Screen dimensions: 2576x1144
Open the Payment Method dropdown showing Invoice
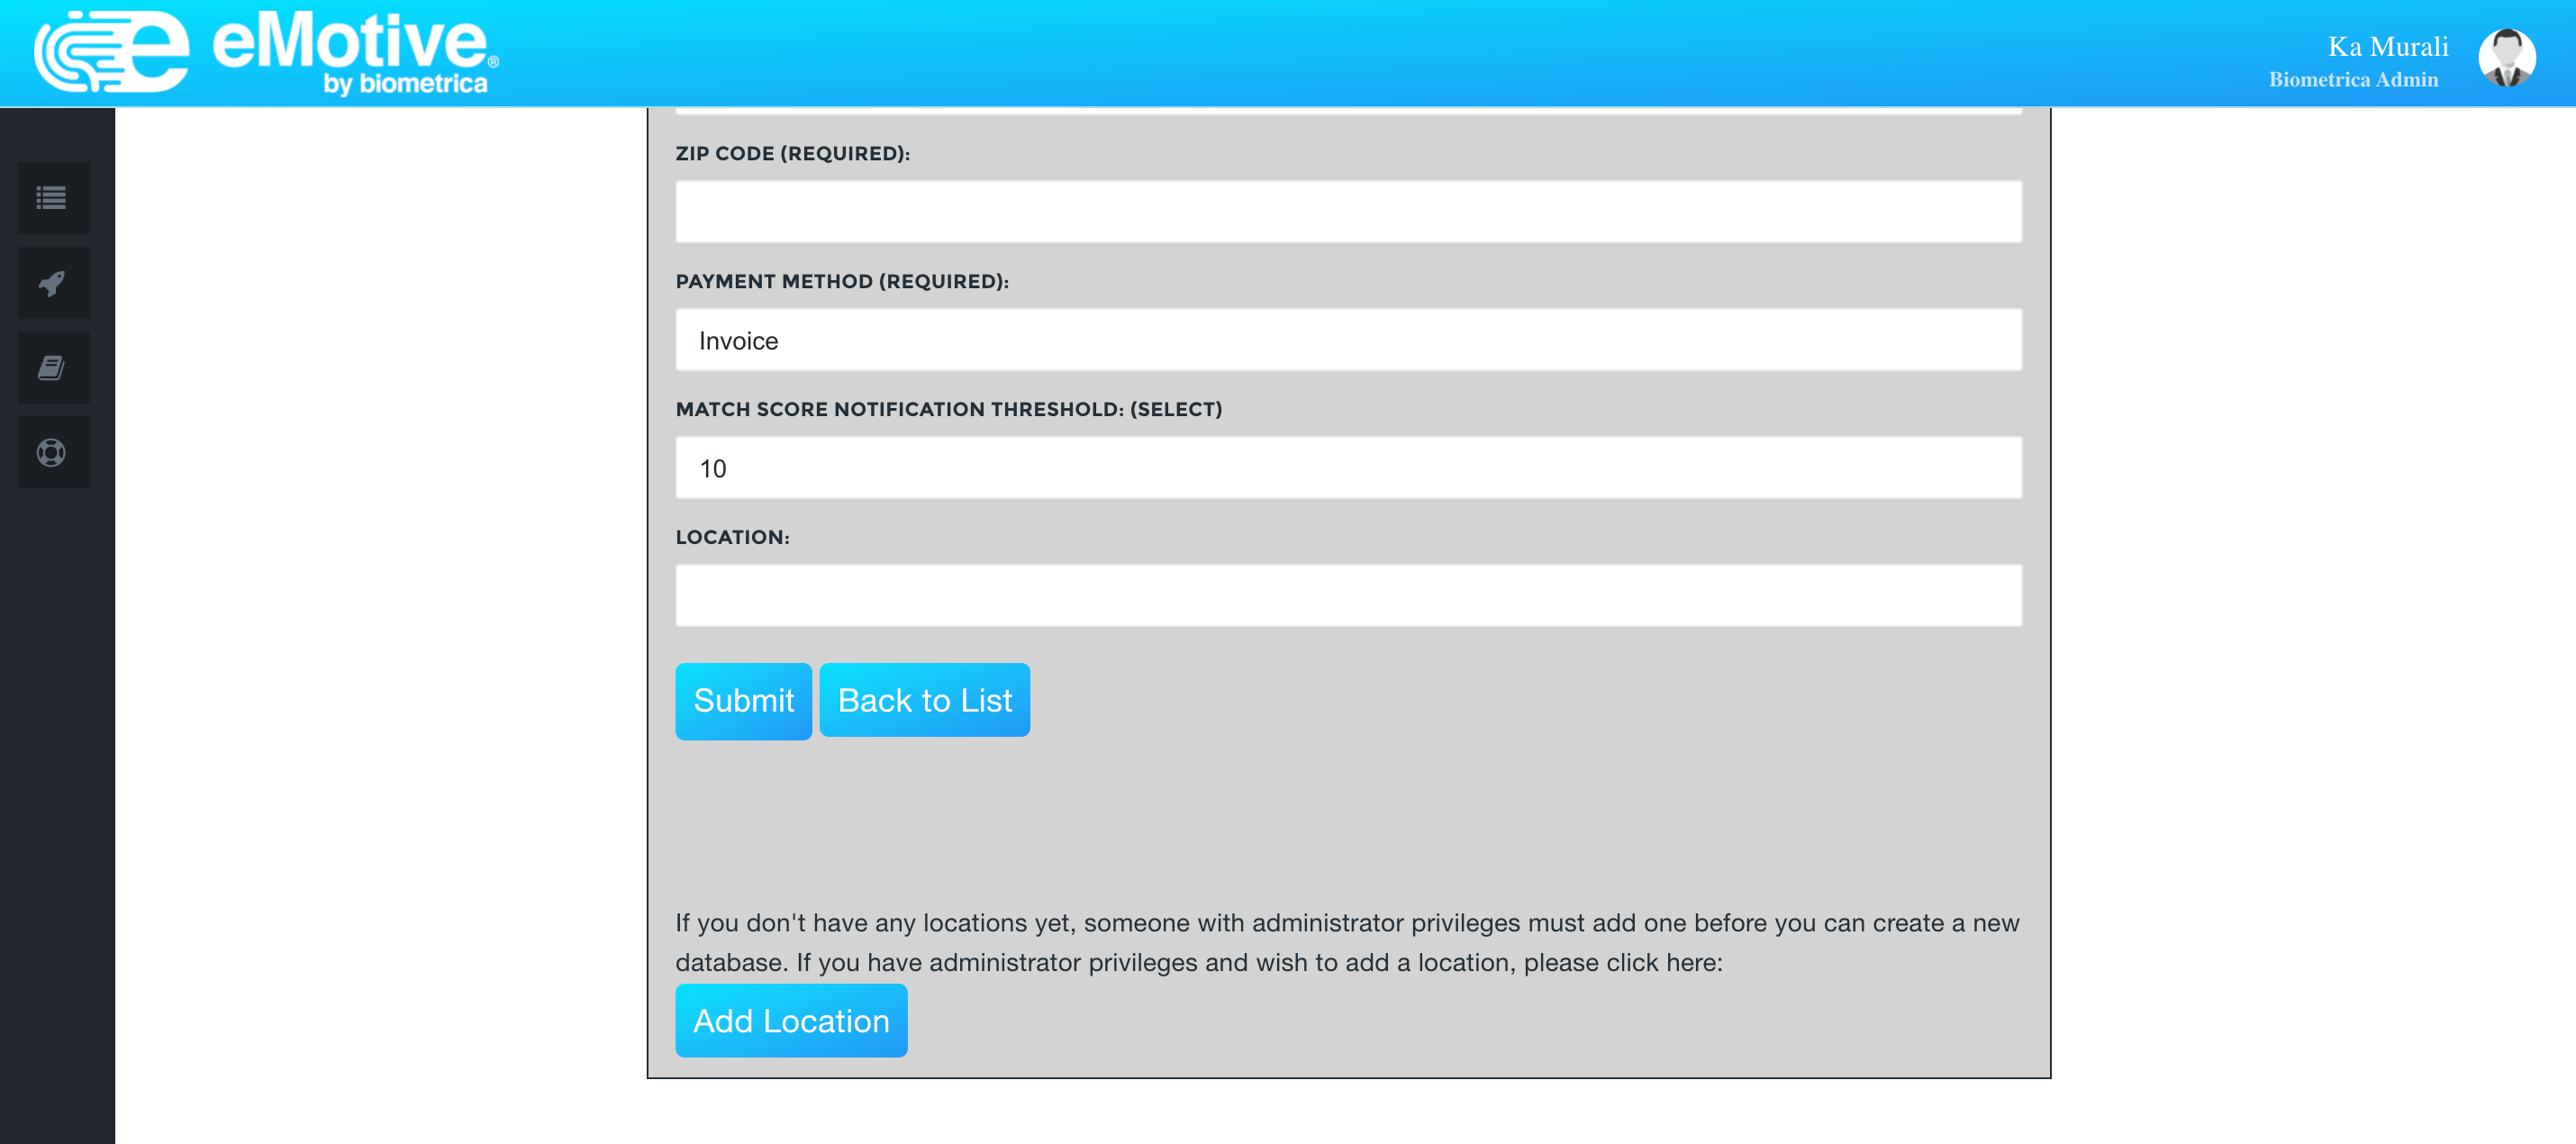click(1348, 340)
